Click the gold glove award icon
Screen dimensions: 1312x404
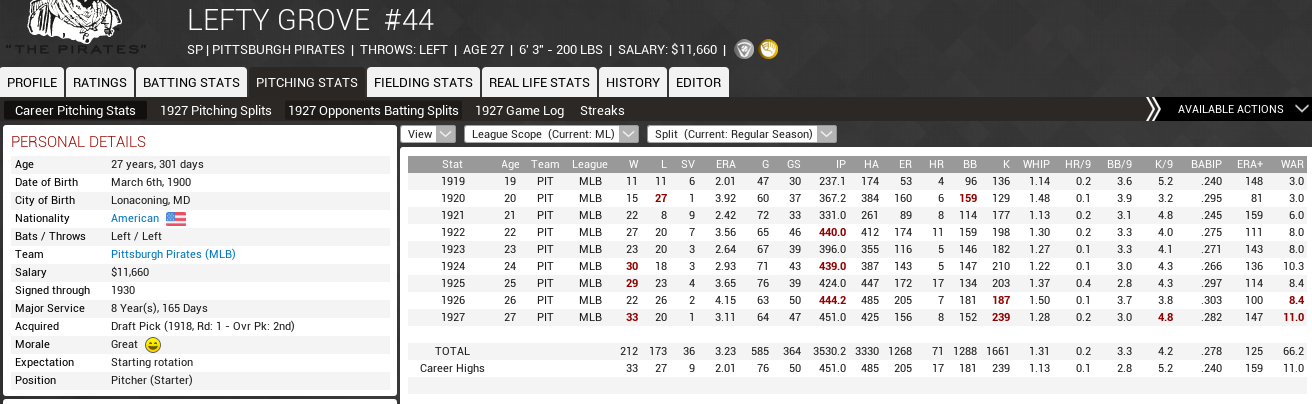[768, 49]
